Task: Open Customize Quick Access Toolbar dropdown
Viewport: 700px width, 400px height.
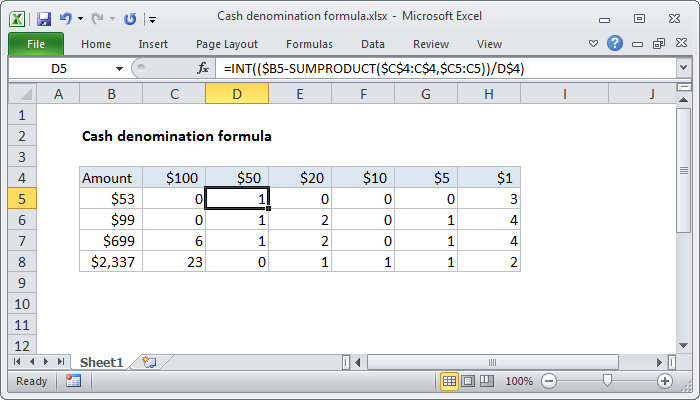Action: coord(152,19)
